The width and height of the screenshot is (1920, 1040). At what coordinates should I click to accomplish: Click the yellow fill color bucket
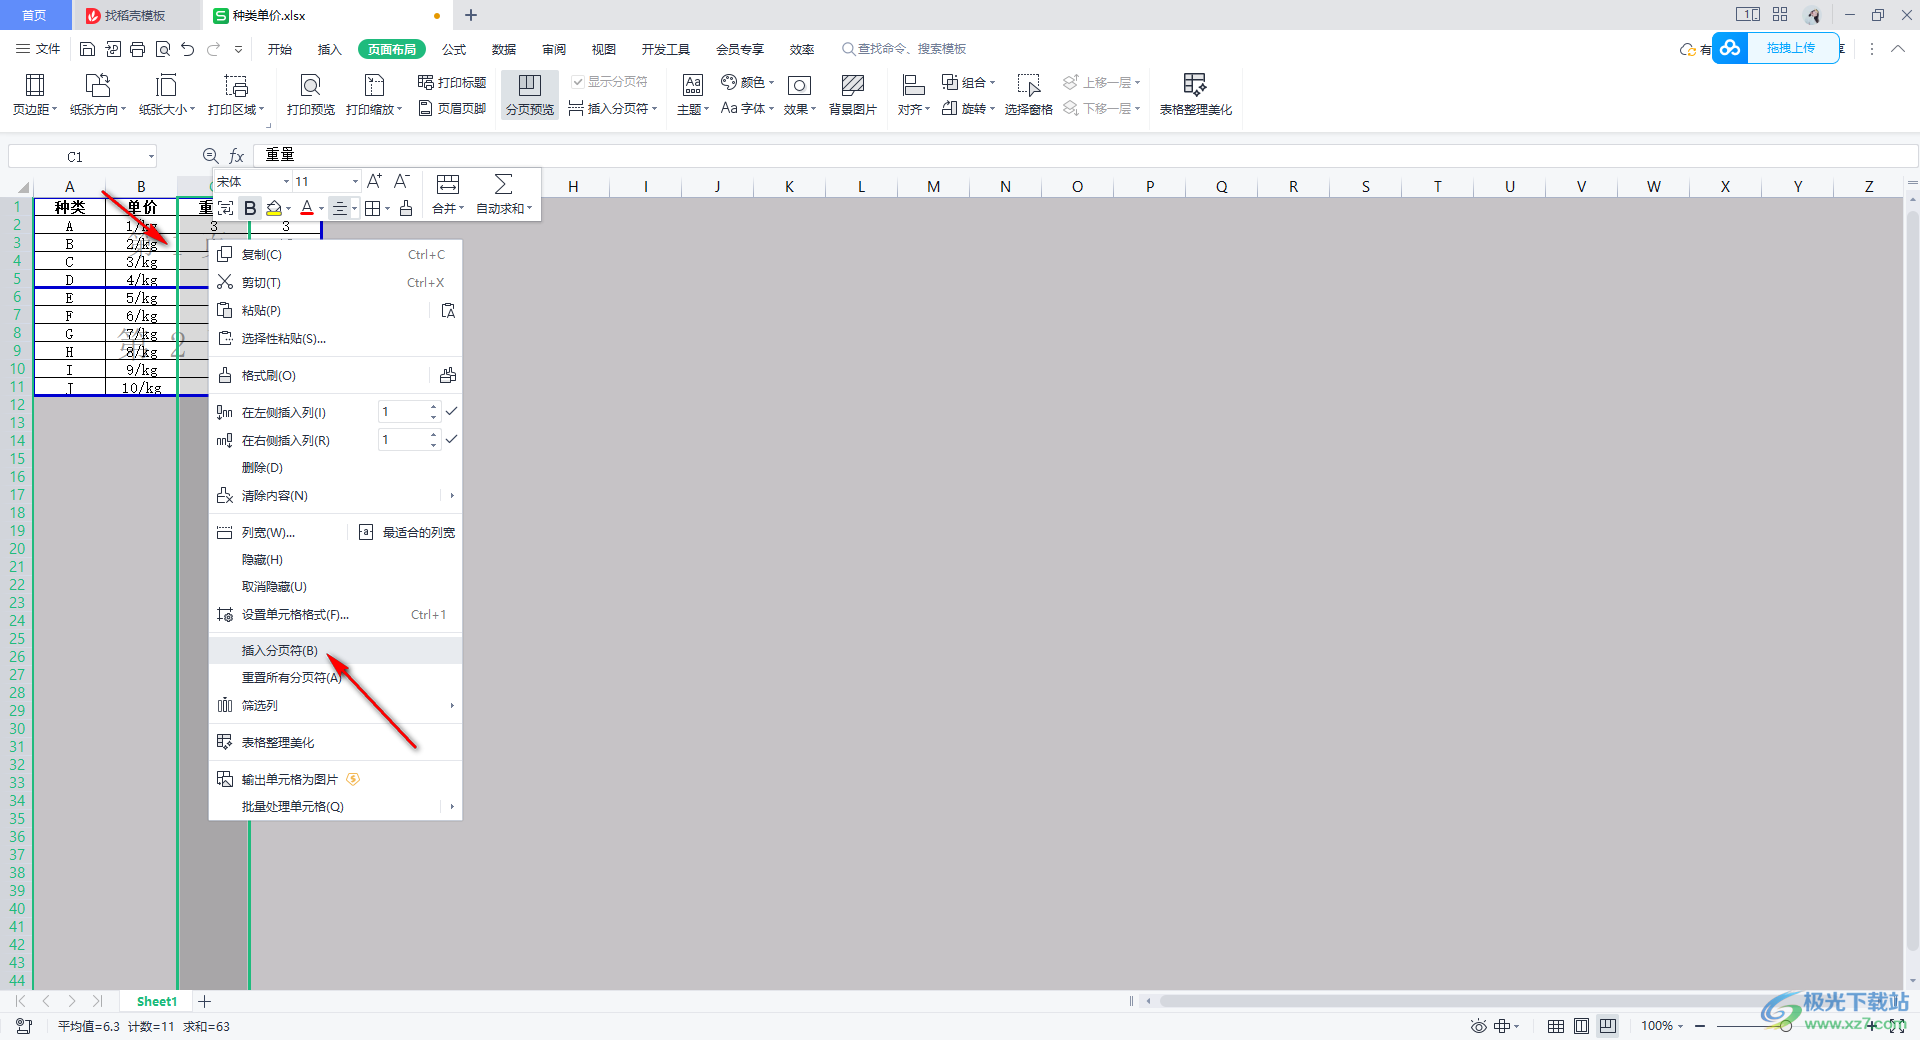(274, 208)
